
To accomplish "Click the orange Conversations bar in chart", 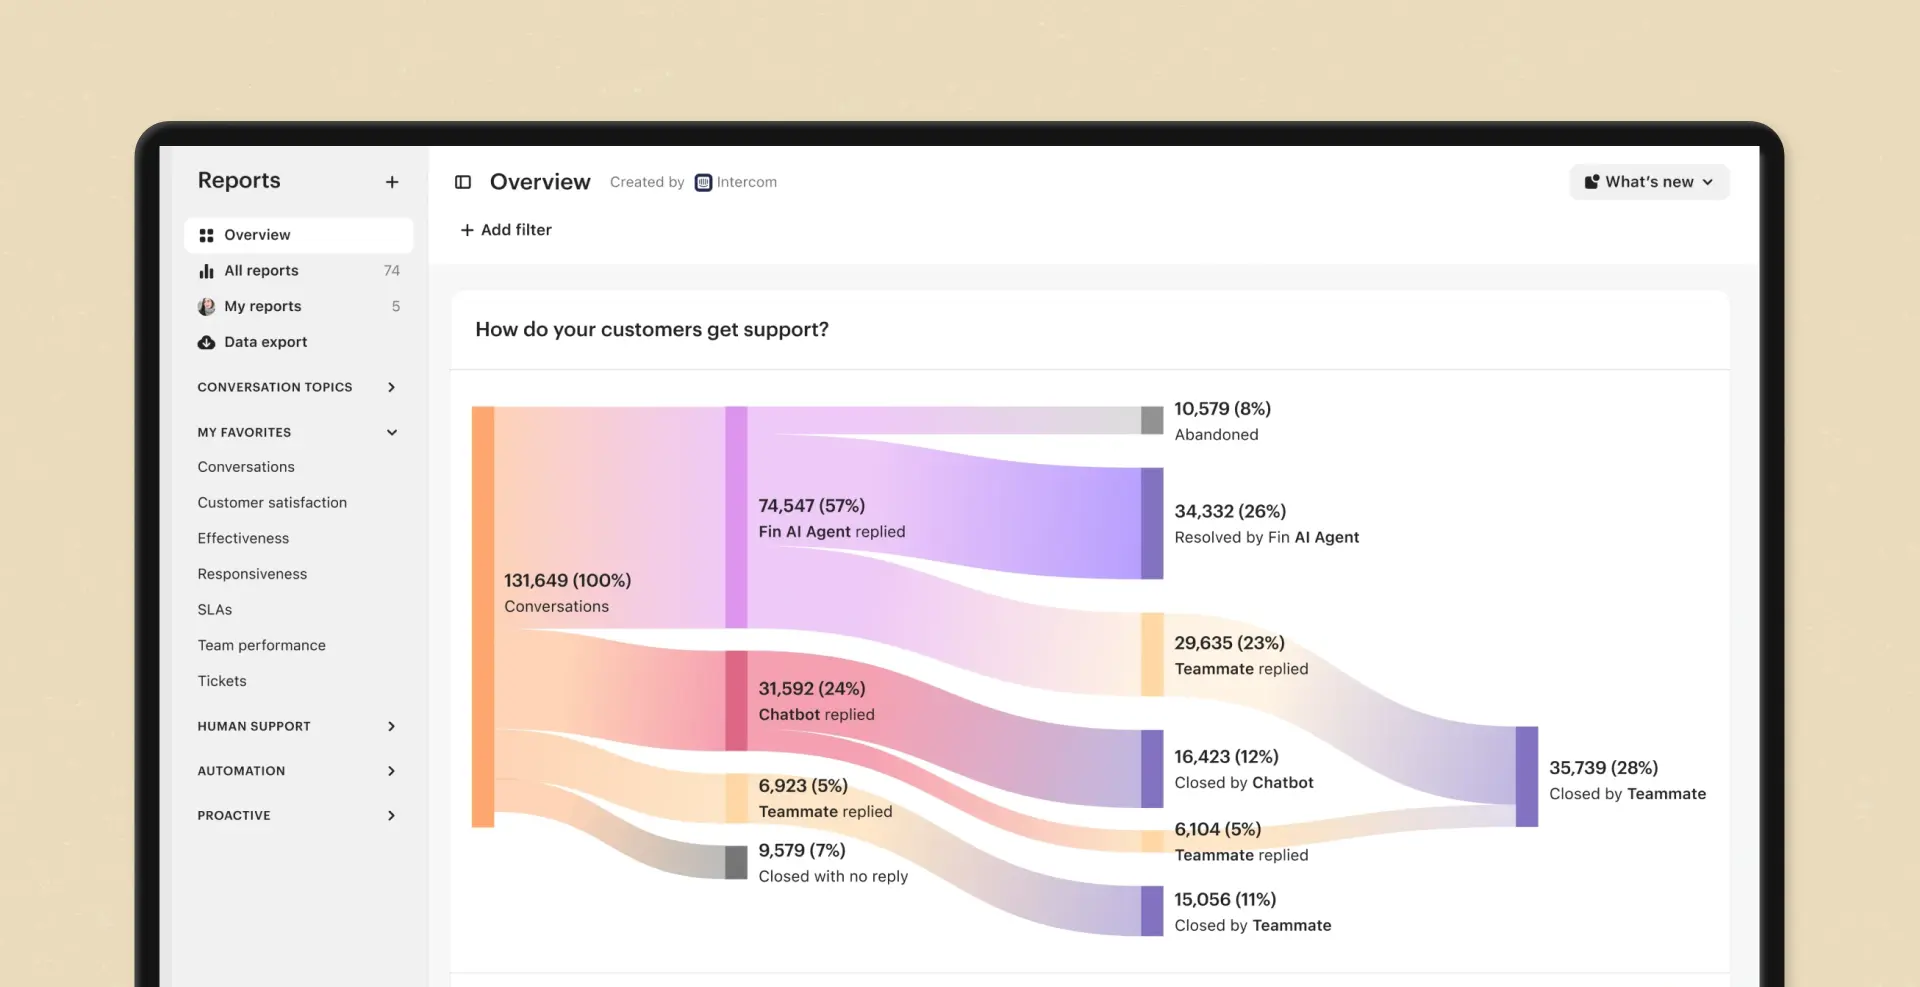I will 483,616.
